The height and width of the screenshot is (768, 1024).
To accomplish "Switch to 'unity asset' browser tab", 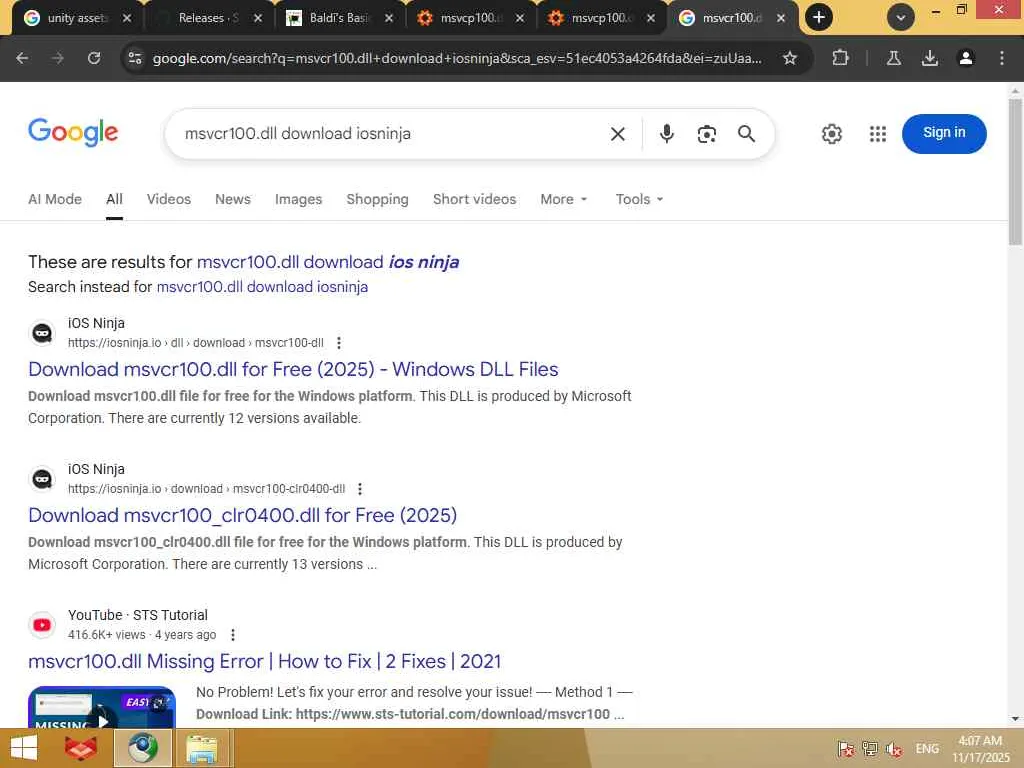I will [75, 18].
